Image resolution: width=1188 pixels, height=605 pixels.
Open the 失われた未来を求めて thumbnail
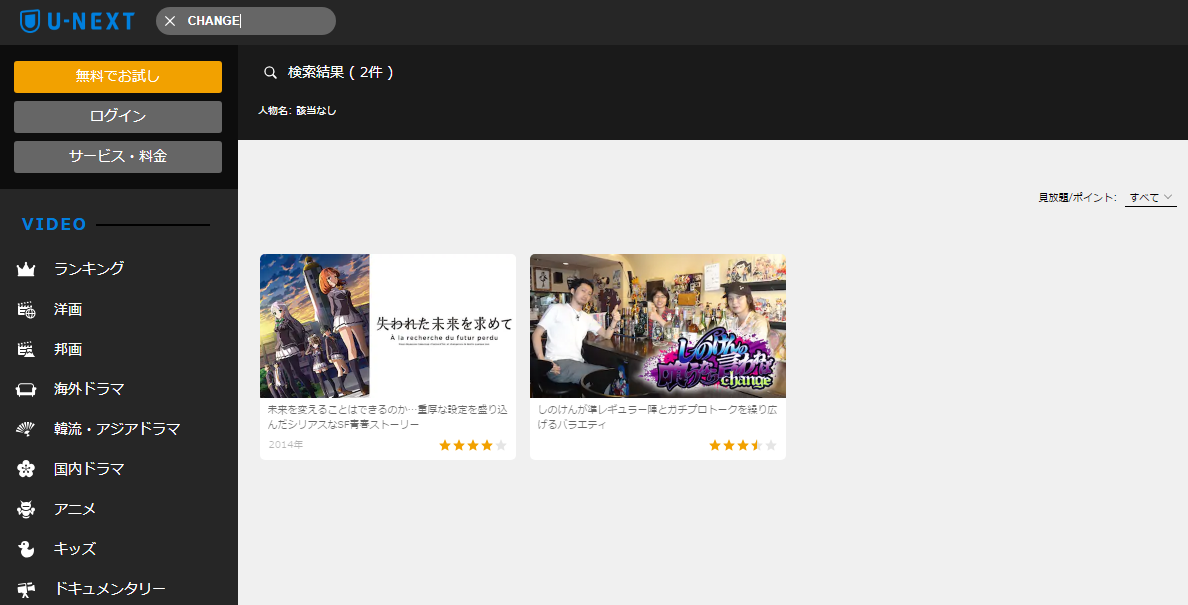(x=388, y=326)
